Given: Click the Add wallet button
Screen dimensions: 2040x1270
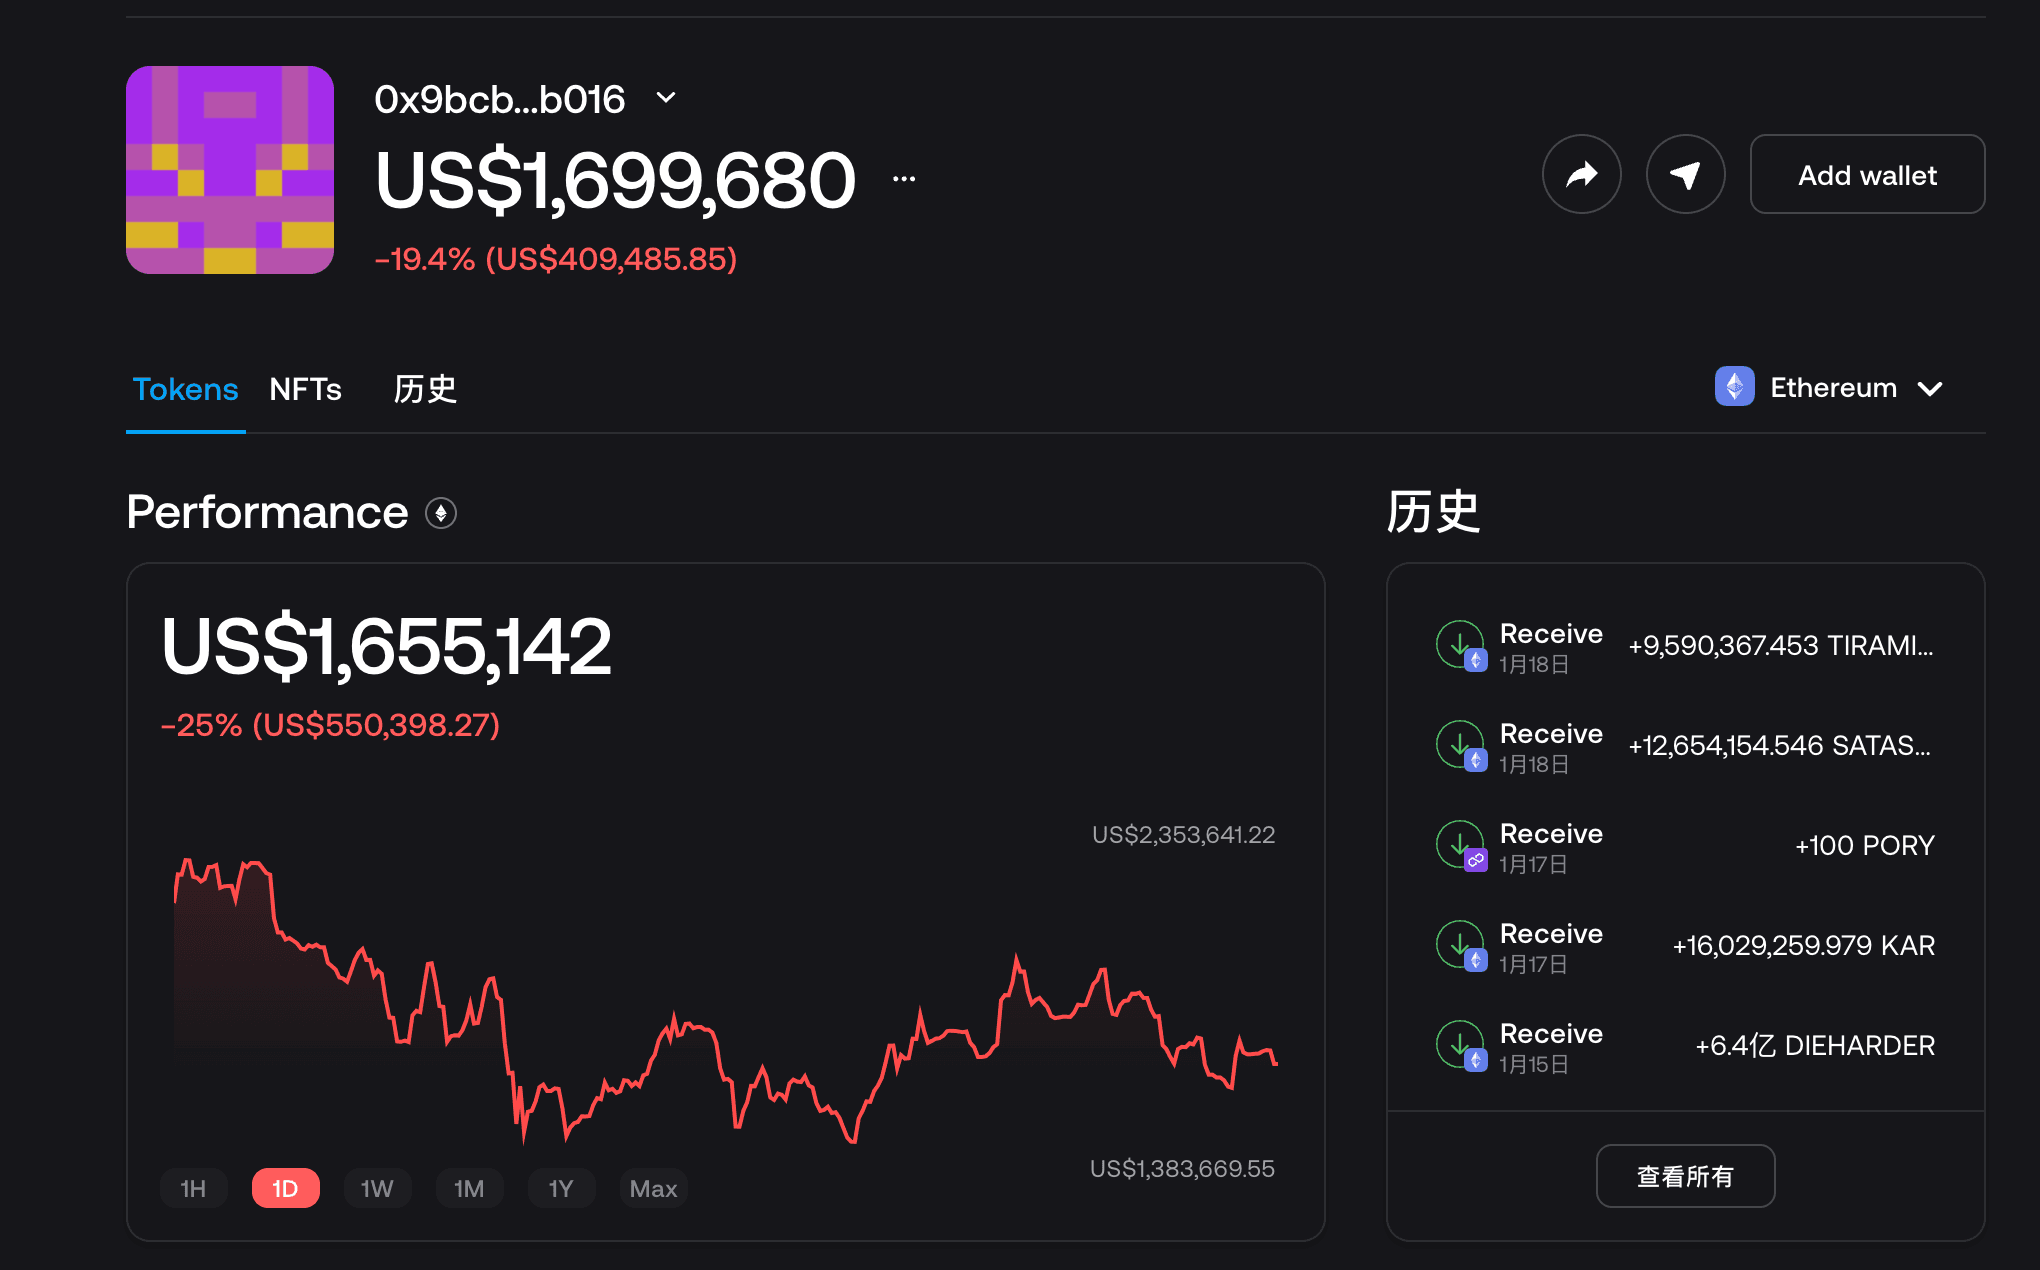Looking at the screenshot, I should click(x=1866, y=174).
